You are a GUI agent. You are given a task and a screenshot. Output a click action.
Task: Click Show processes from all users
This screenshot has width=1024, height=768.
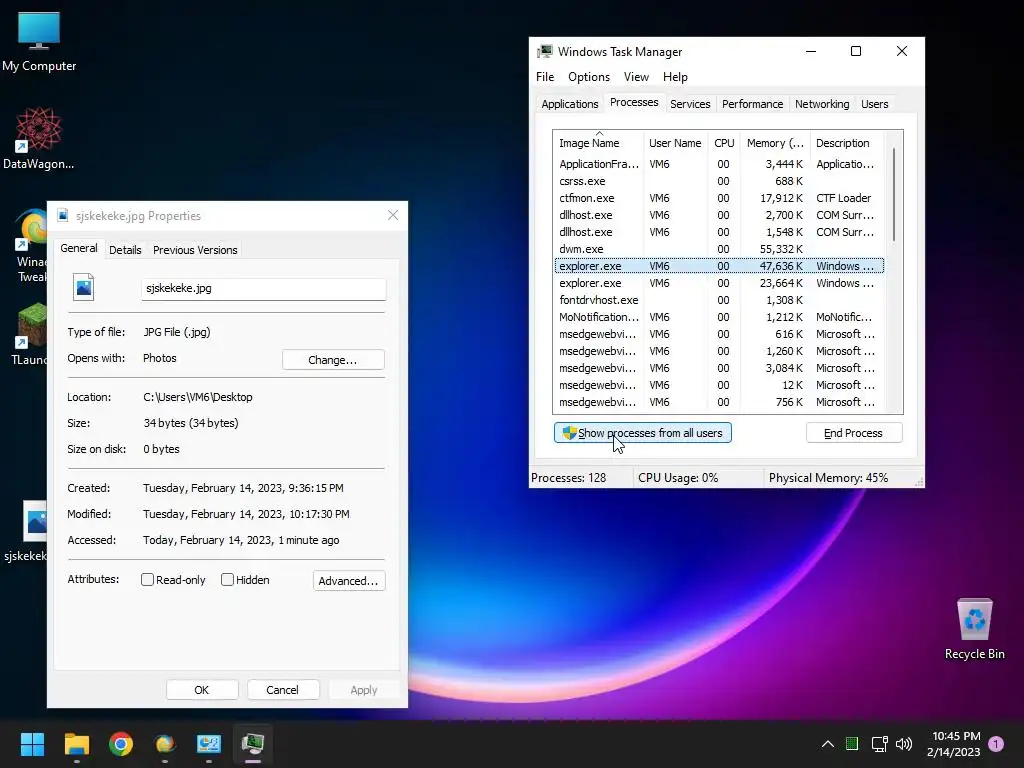643,433
